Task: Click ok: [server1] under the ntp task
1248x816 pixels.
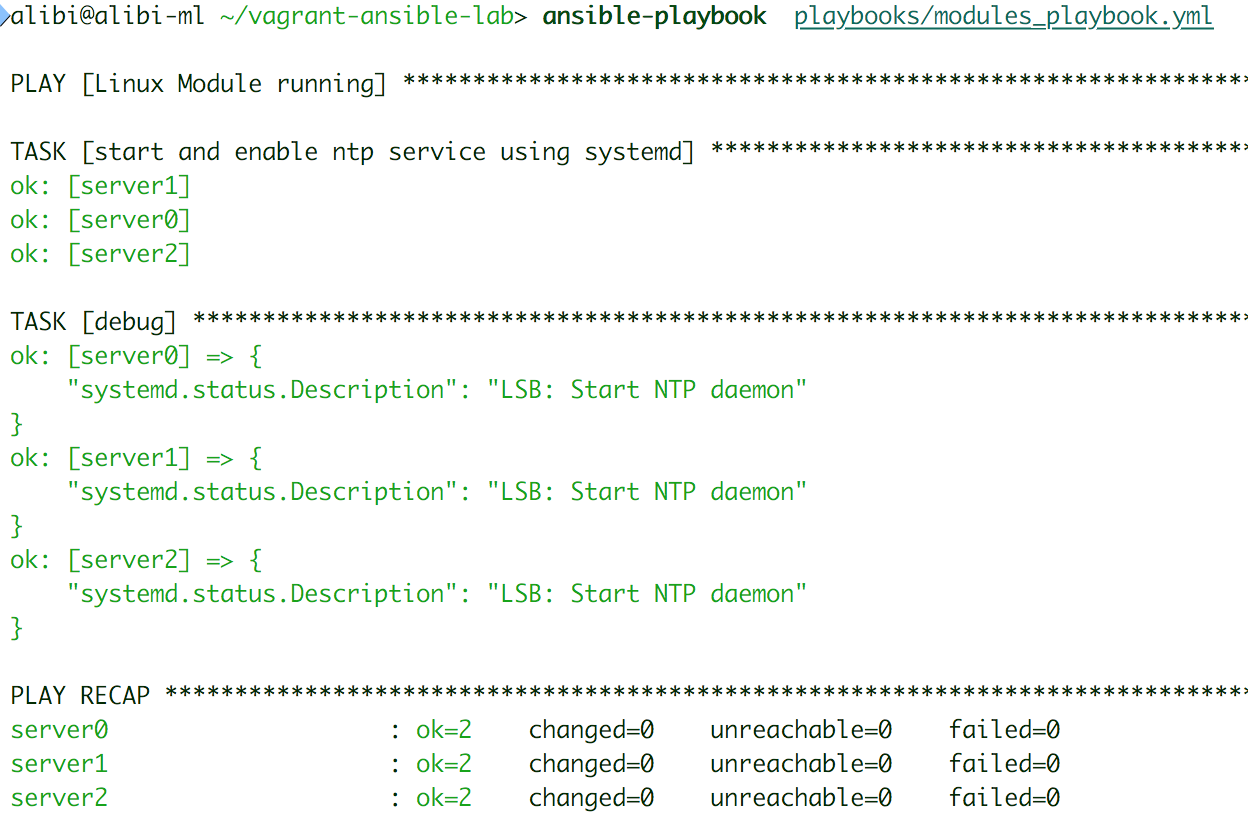Action: [100, 186]
